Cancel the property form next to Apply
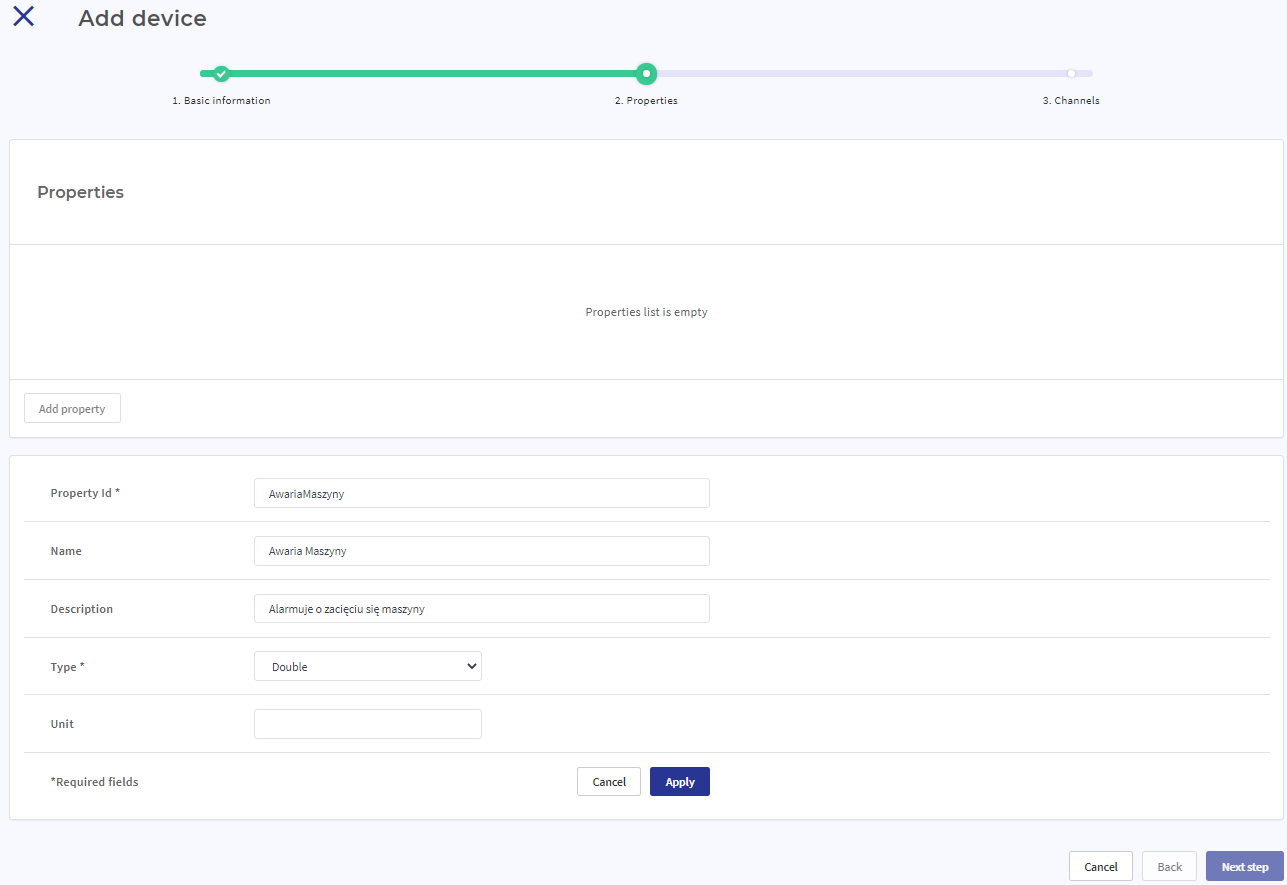The width and height of the screenshot is (1287, 885). [x=609, y=782]
